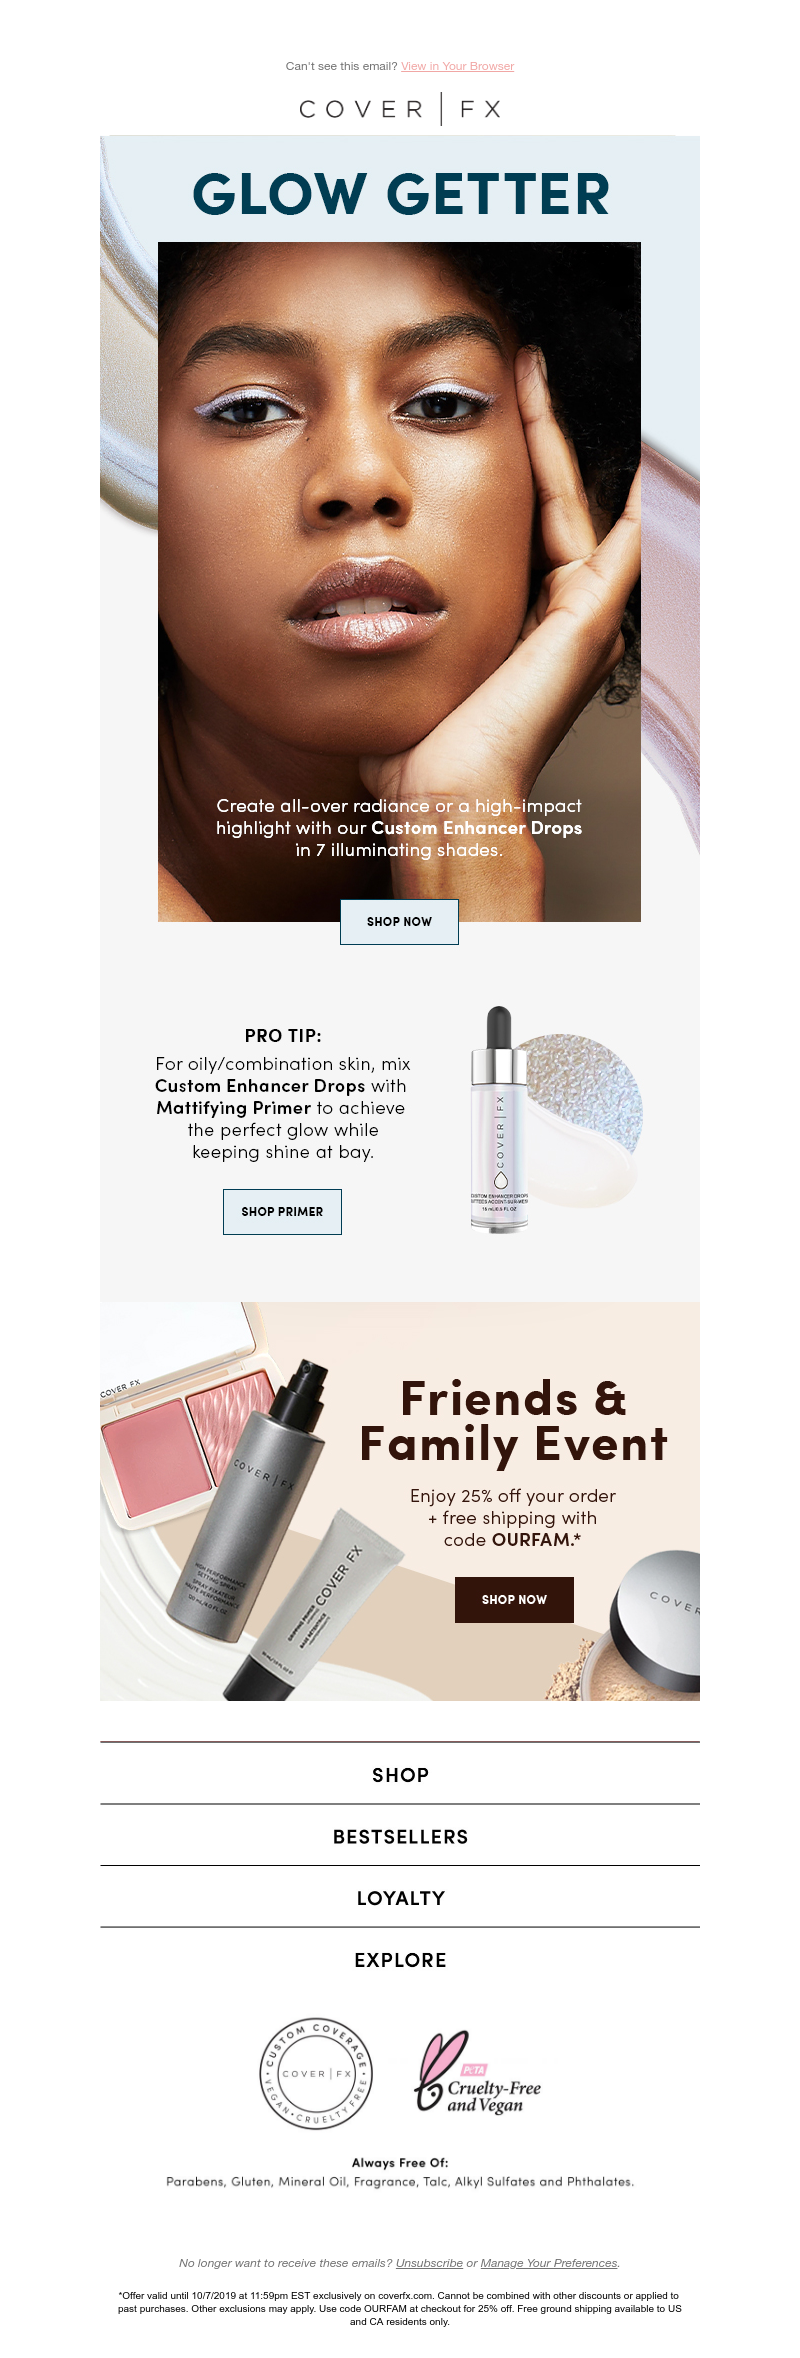This screenshot has width=800, height=2358.
Task: Click the Cover FX logo at top
Action: (400, 109)
